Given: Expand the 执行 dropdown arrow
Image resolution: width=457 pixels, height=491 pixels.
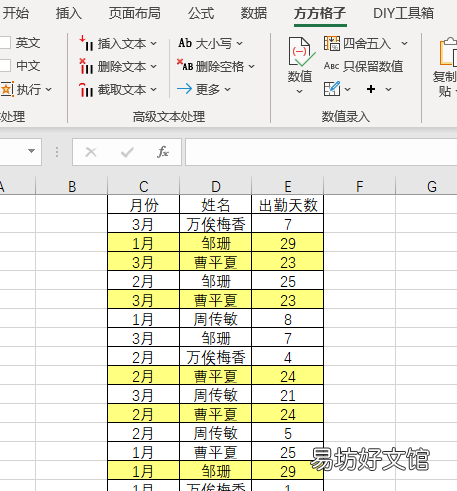Looking at the screenshot, I should pos(49,89).
